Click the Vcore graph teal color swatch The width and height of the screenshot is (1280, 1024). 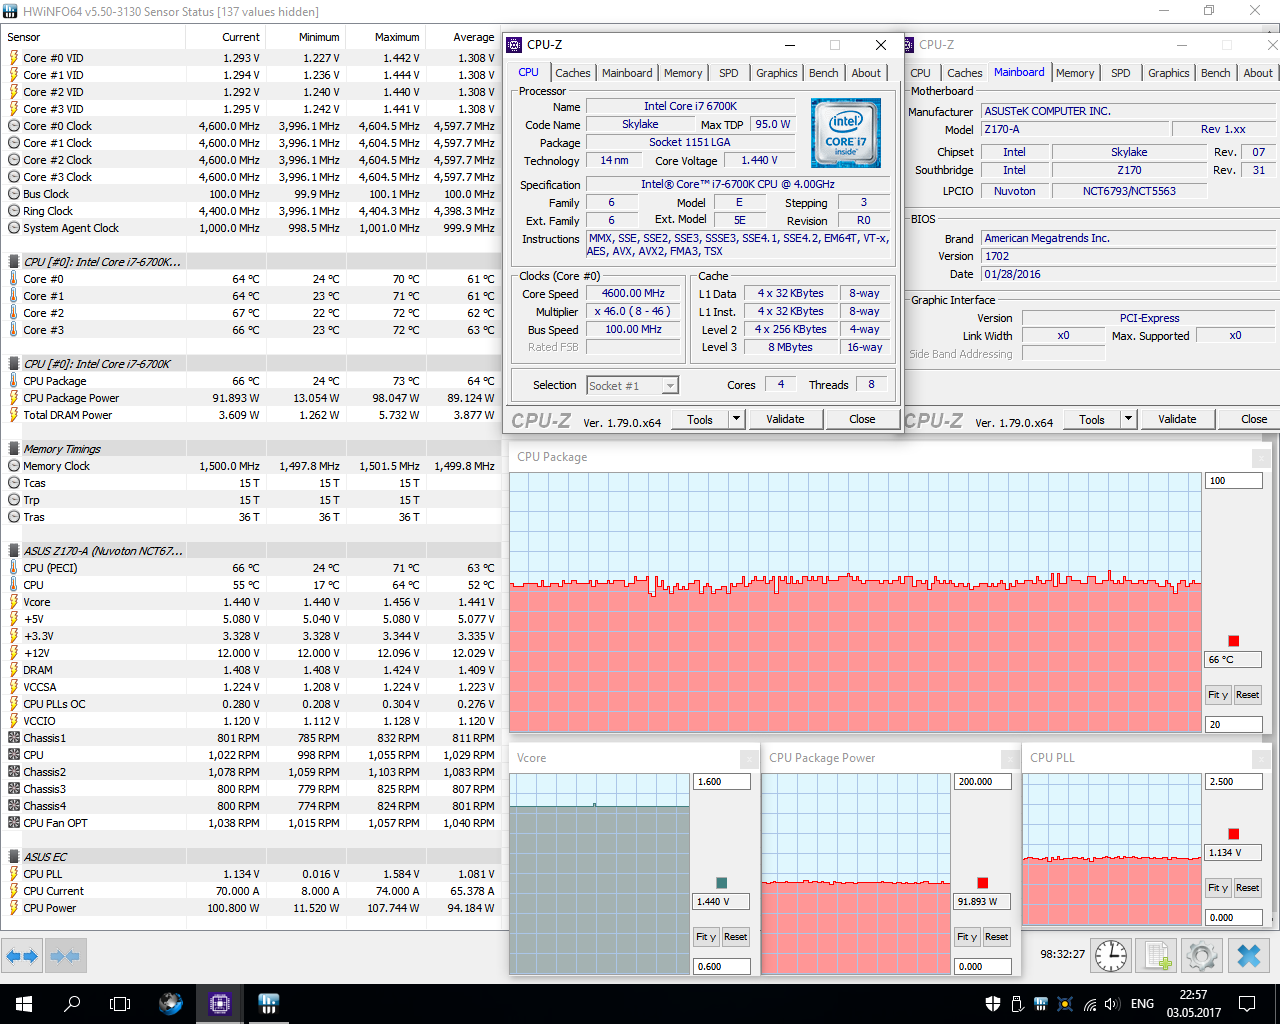(x=722, y=883)
